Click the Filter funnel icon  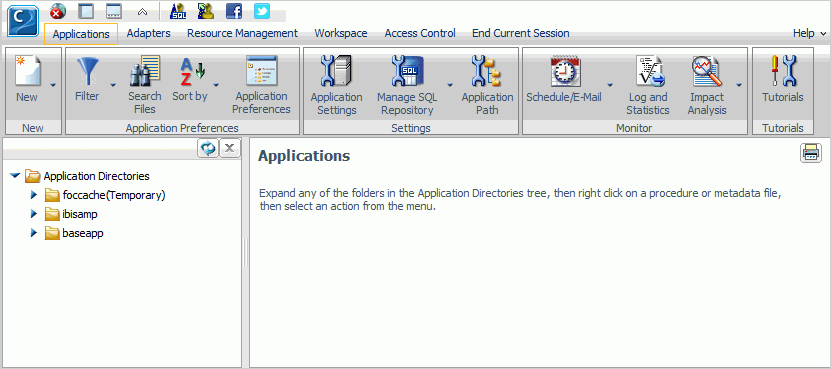tap(87, 71)
